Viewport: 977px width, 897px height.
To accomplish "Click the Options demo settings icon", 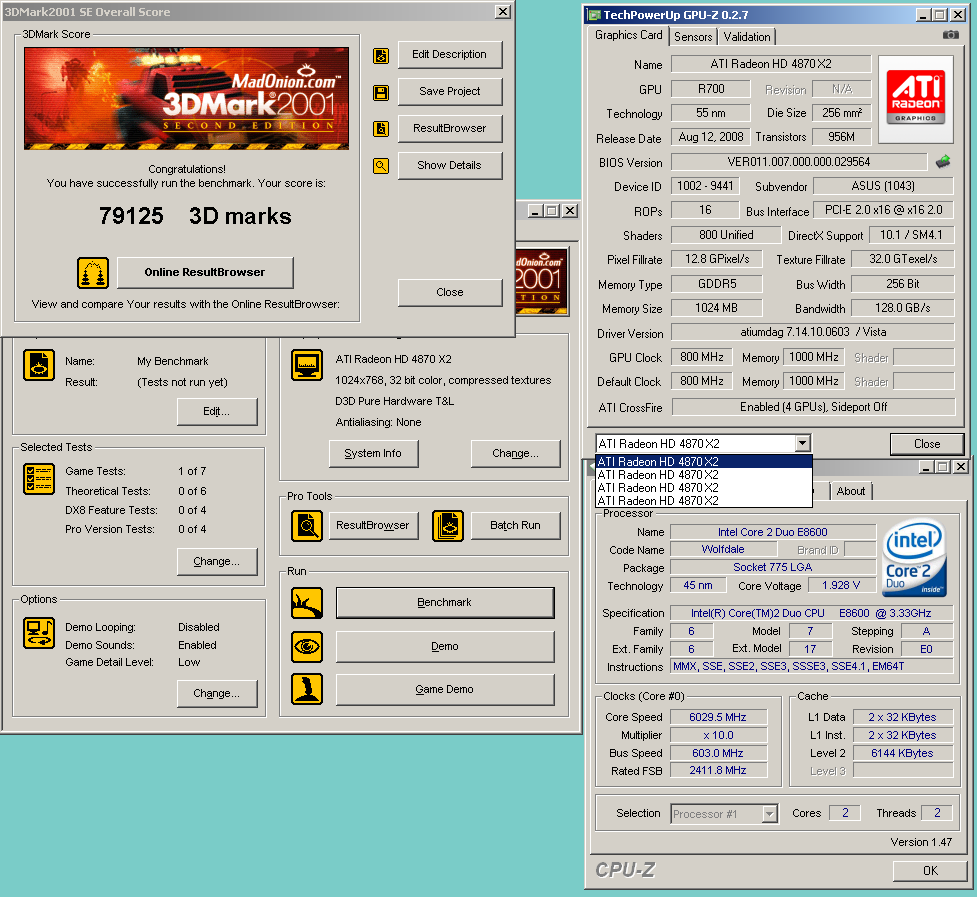I will pyautogui.click(x=39, y=633).
